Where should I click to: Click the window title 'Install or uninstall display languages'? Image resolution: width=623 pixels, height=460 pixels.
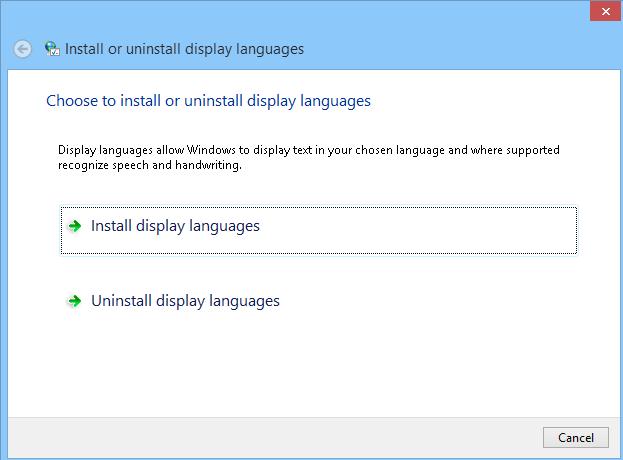tap(184, 49)
